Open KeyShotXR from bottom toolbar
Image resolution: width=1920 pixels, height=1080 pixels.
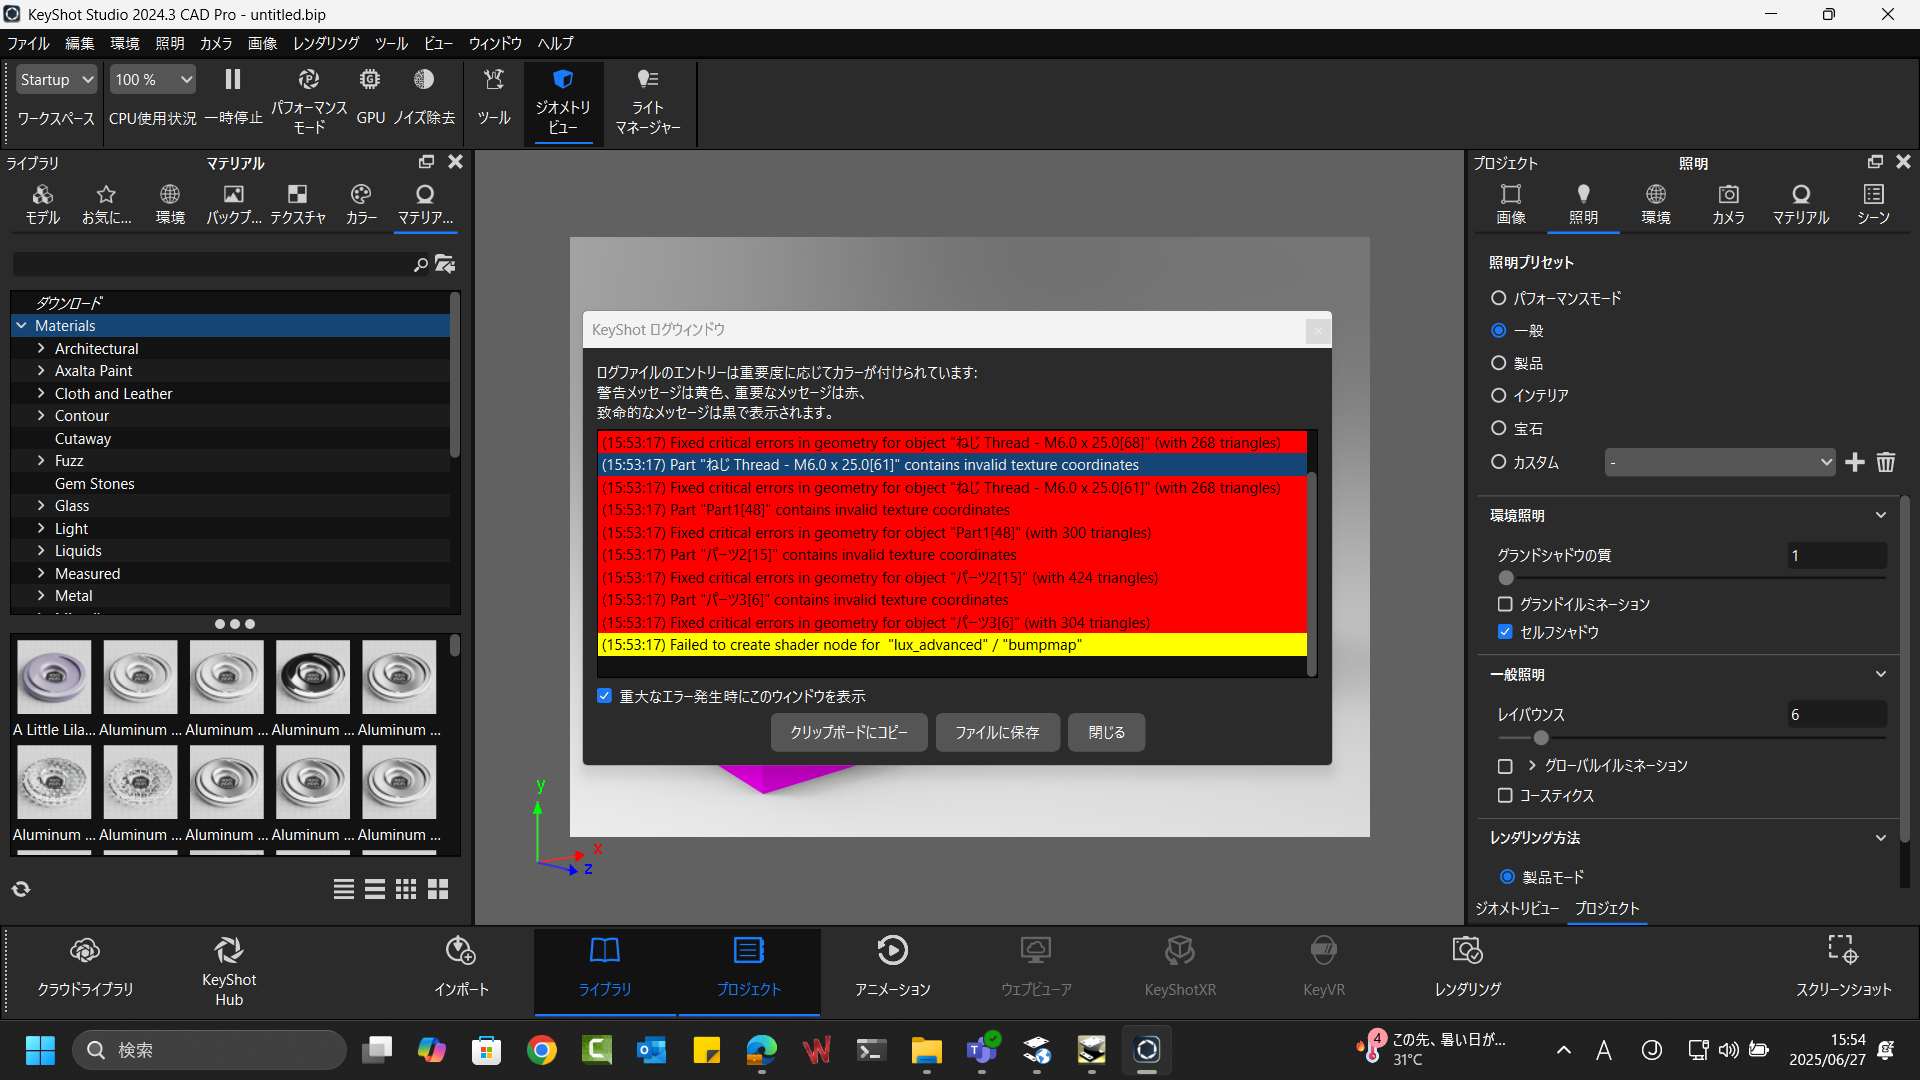[1180, 968]
